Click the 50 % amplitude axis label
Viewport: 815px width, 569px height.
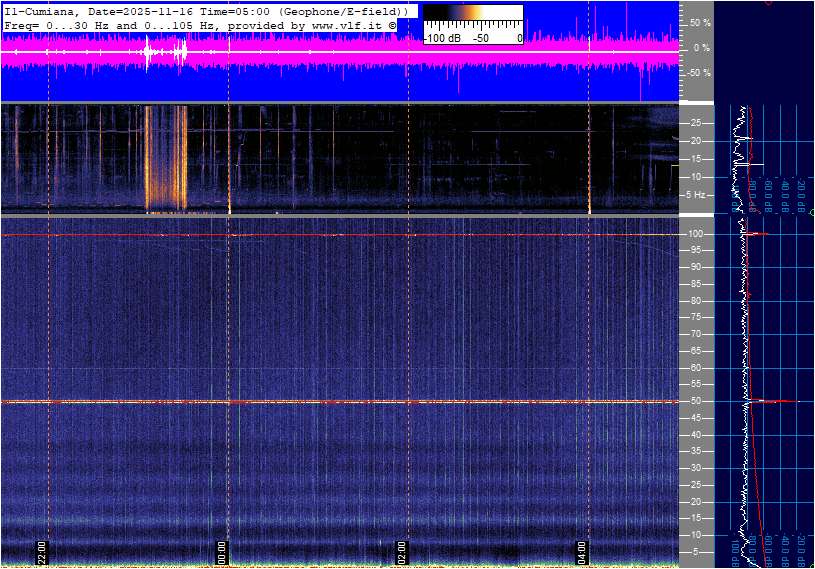coord(699,22)
